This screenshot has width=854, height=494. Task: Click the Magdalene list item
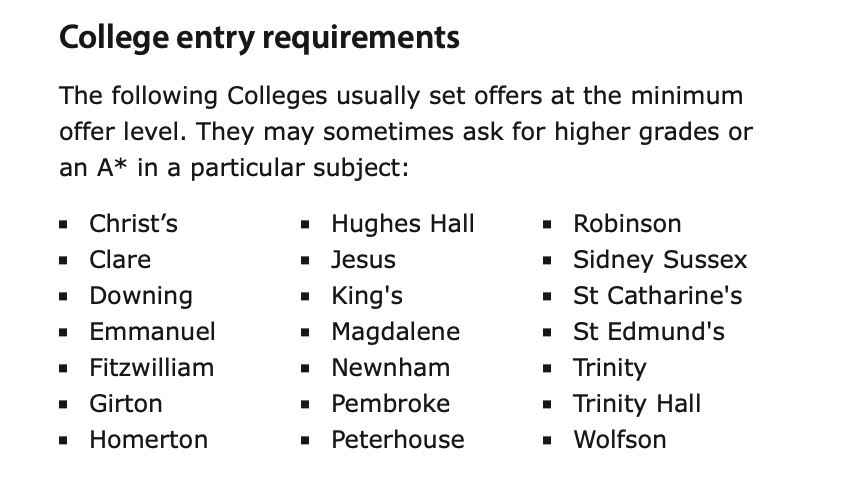pos(395,332)
